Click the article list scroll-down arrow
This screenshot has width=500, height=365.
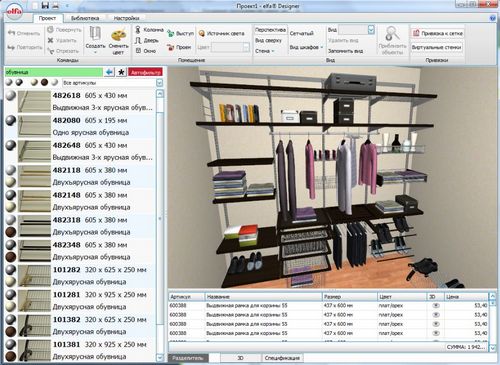coord(160,358)
